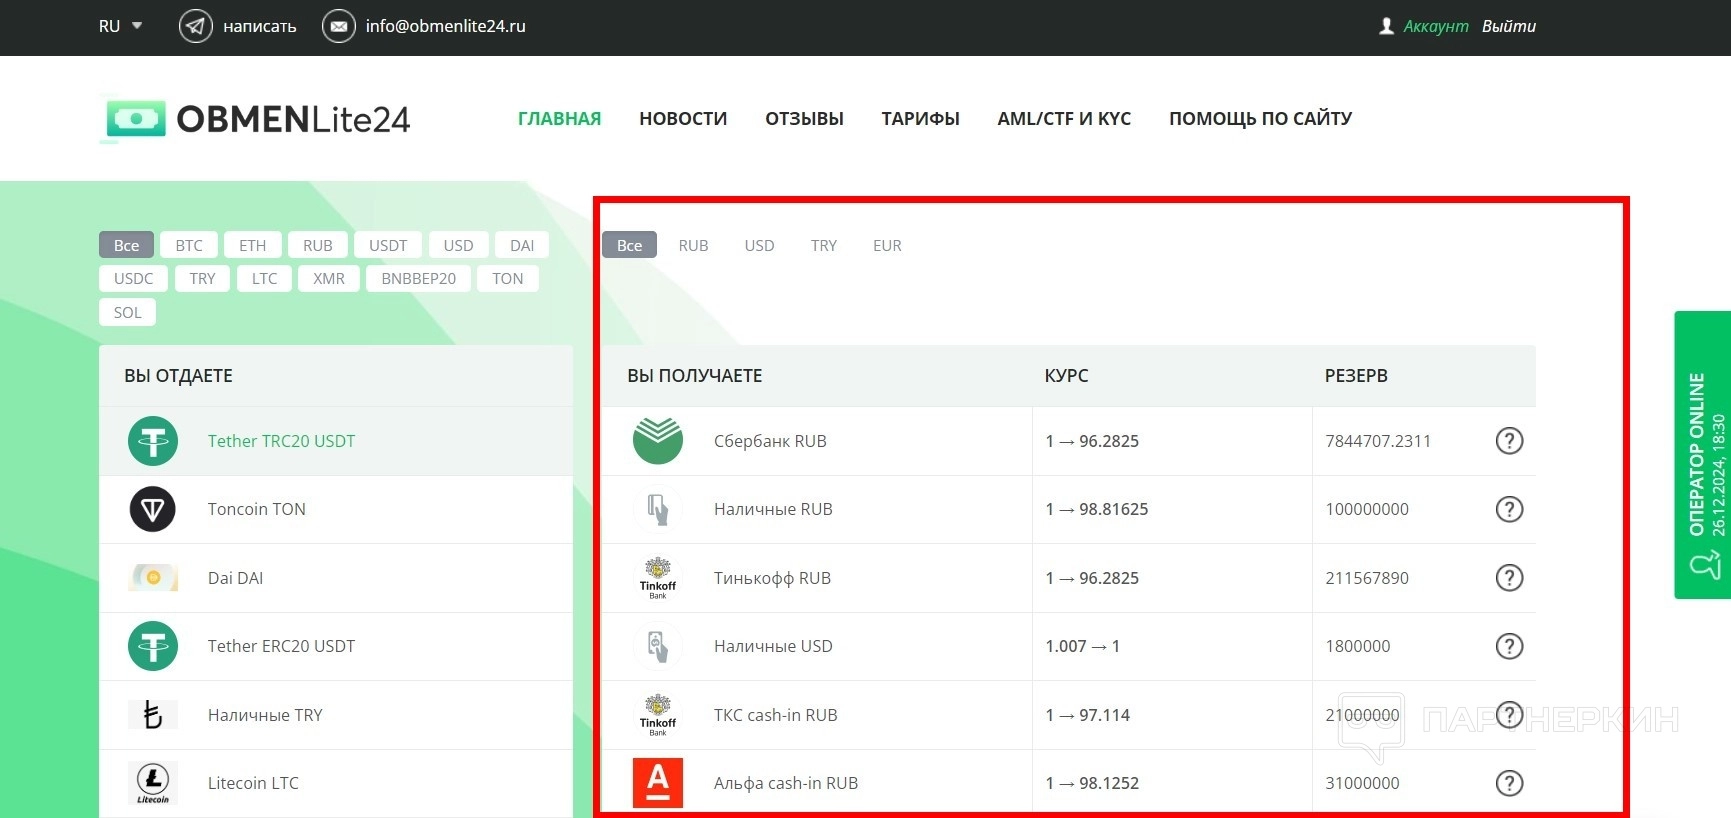Click the reserve value 7844707.2311
The width and height of the screenshot is (1731, 818).
click(x=1378, y=441)
